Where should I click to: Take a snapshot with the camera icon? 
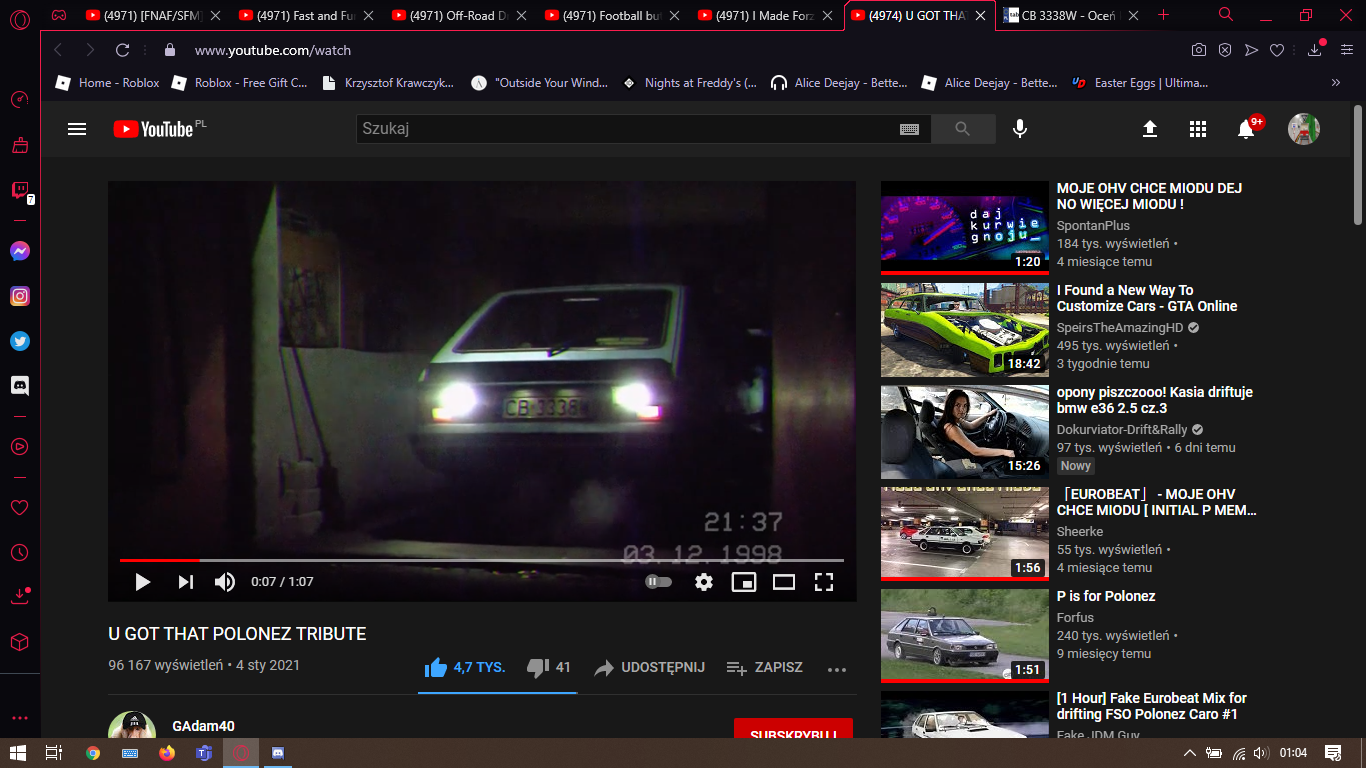tap(1199, 50)
